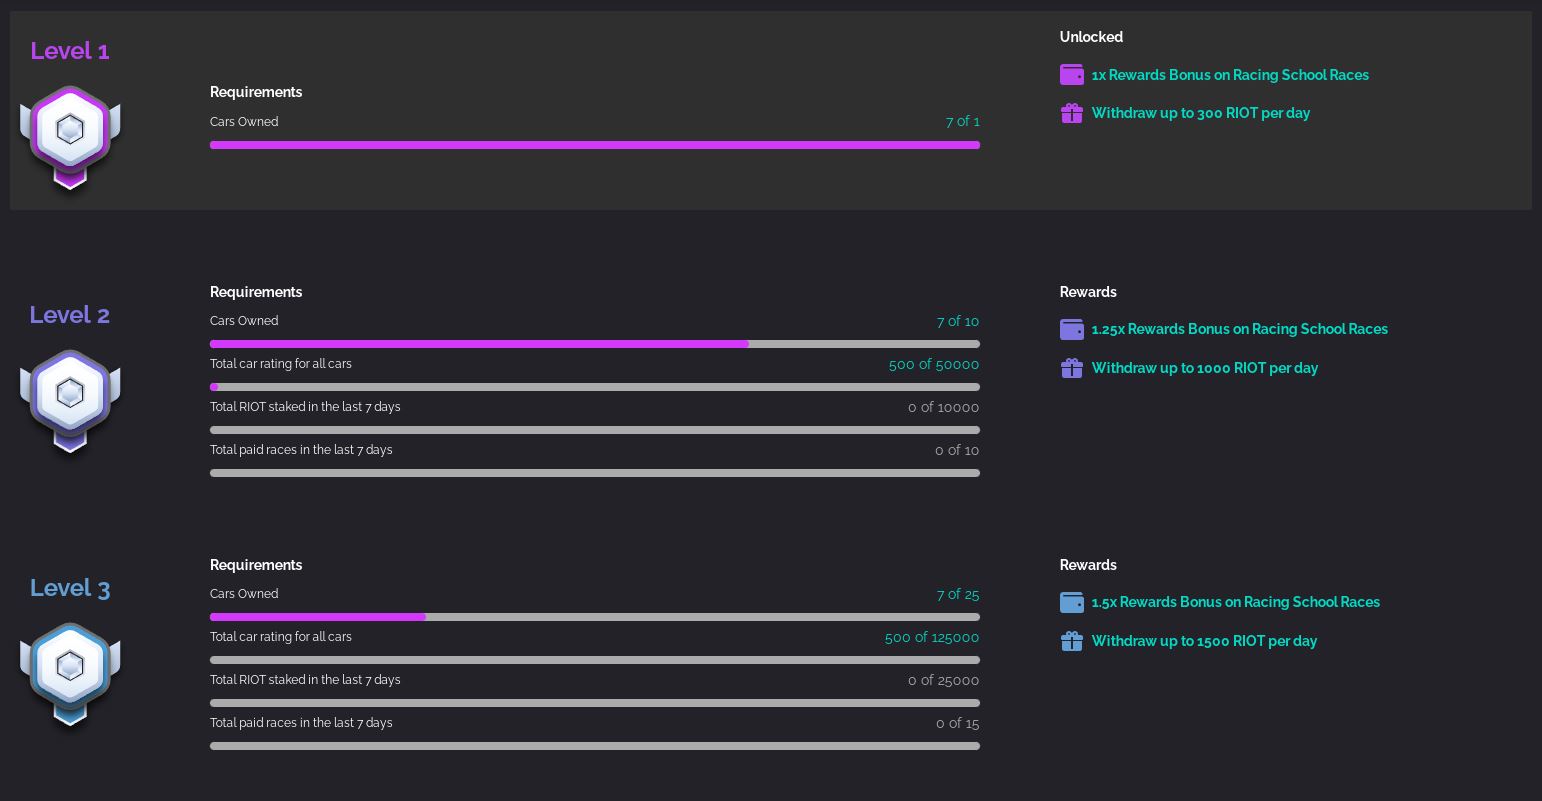Click gift icon beside 300 RIOT withdrawal
The height and width of the screenshot is (801, 1542).
pyautogui.click(x=1072, y=113)
